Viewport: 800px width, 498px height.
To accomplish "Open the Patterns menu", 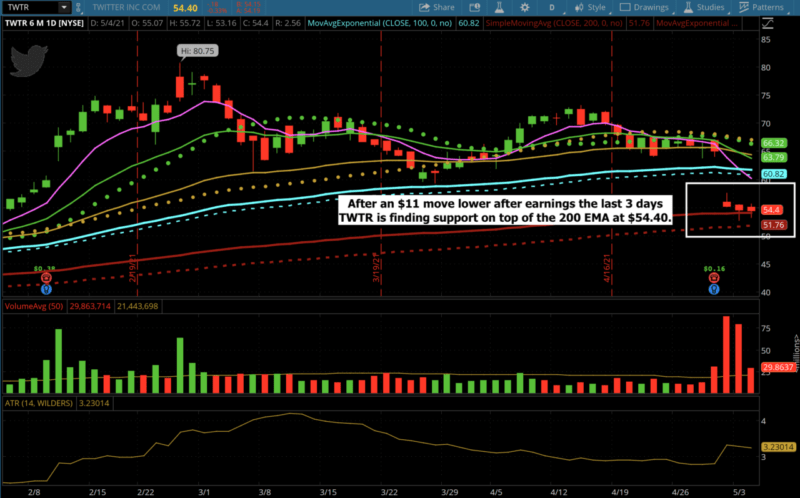I will point(761,7).
